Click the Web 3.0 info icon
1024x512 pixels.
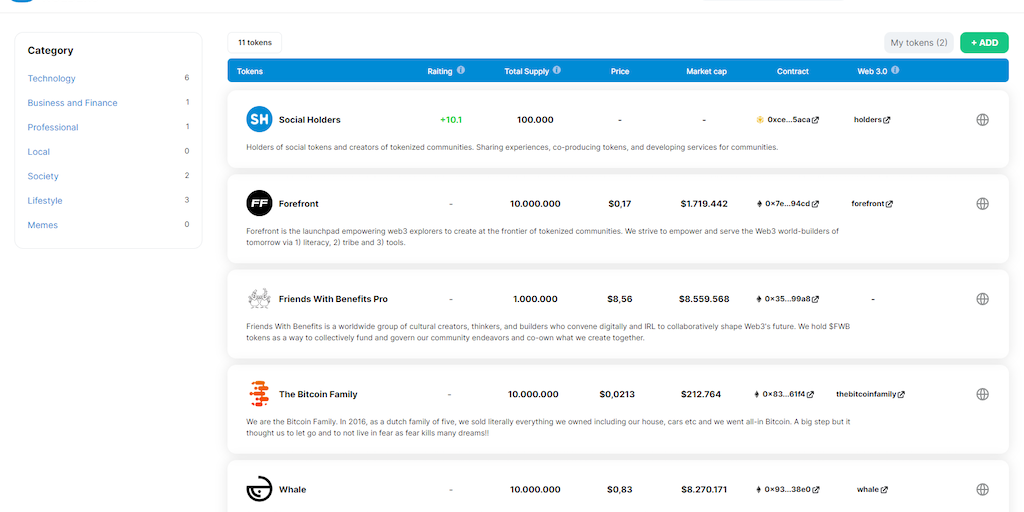tap(895, 71)
